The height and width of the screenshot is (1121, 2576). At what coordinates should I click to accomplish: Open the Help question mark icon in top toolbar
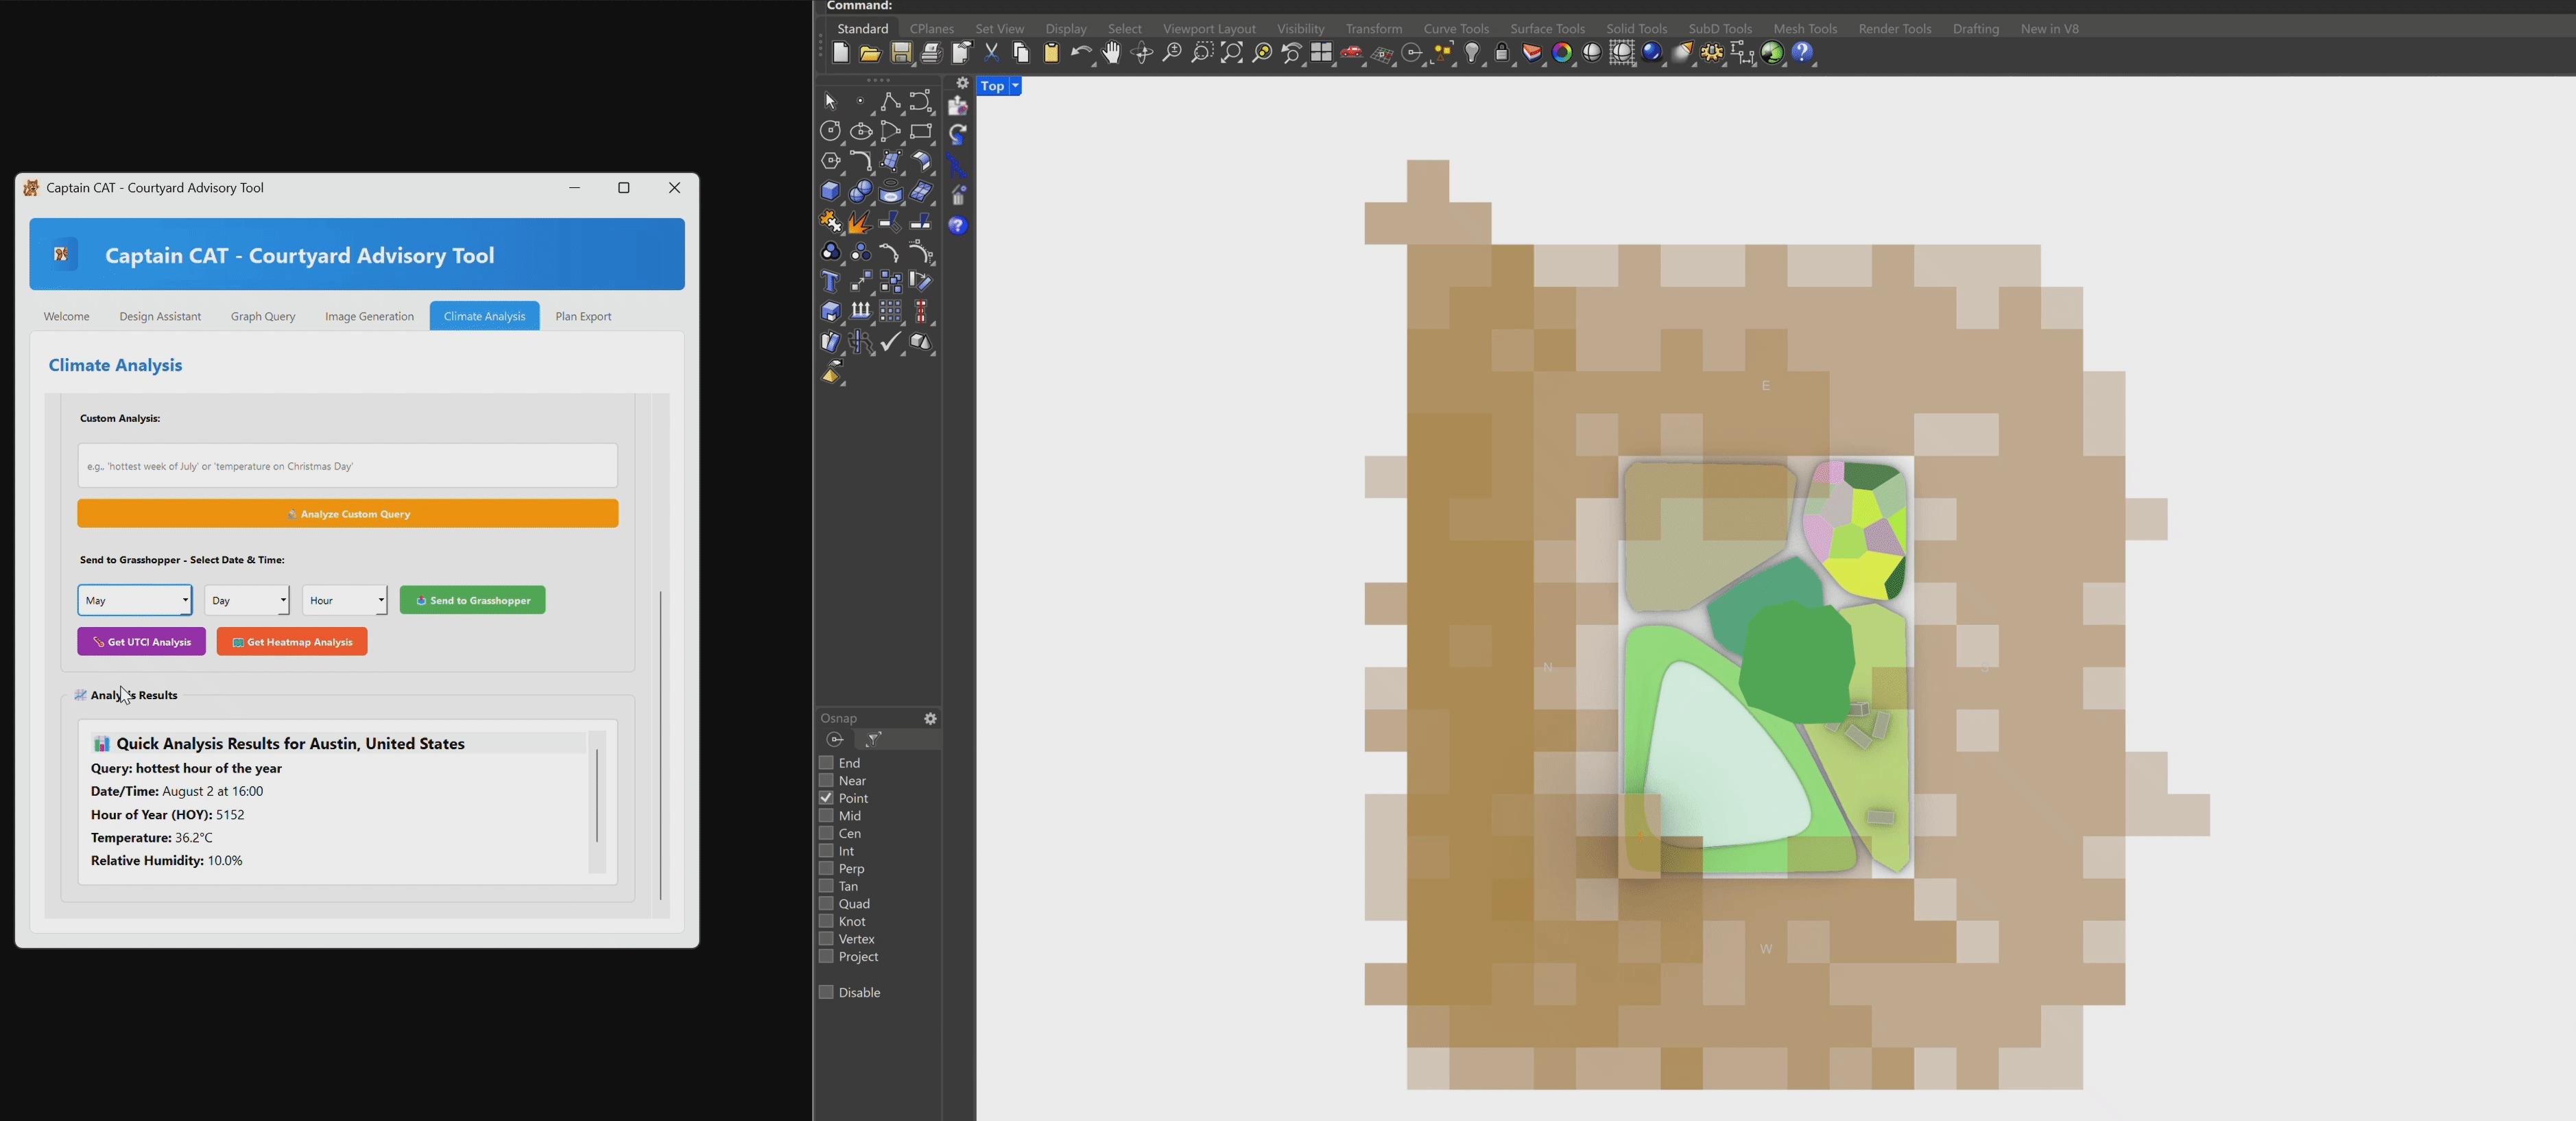click(1803, 53)
